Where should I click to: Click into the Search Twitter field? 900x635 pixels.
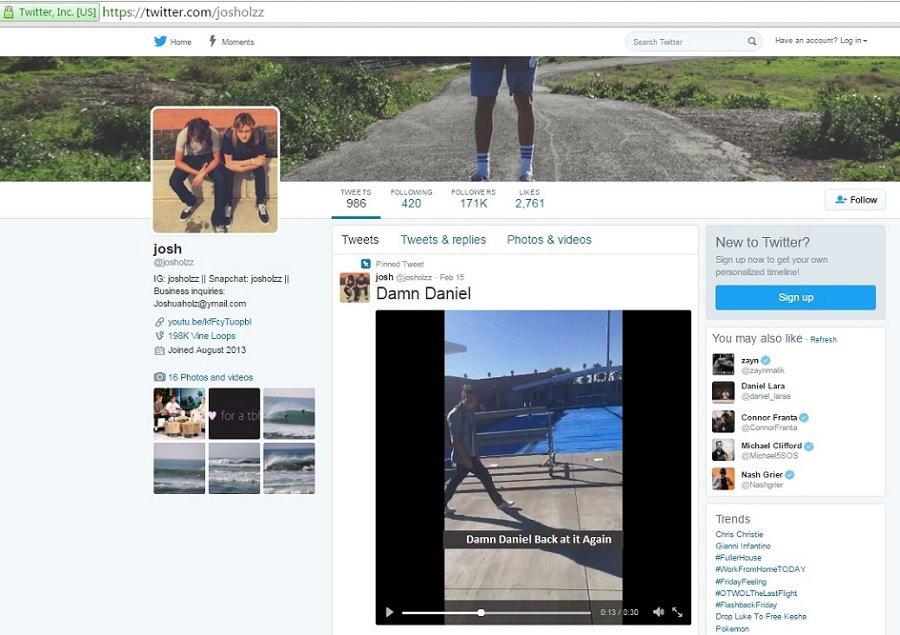click(686, 42)
